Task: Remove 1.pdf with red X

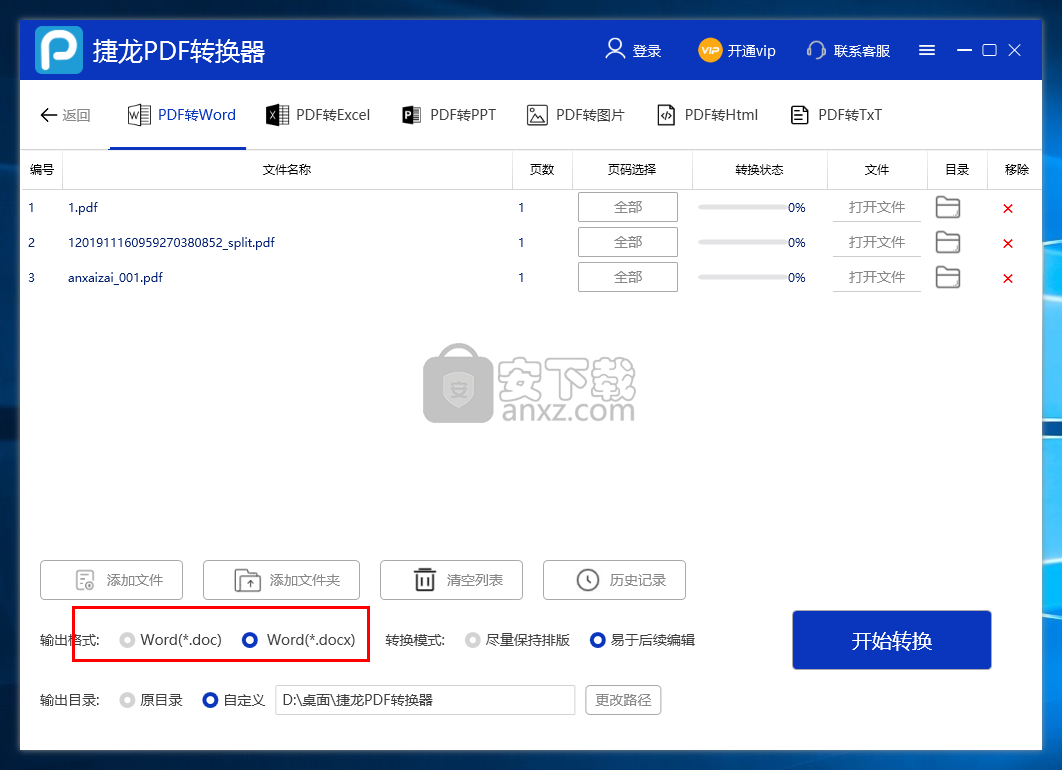Action: 1008,209
